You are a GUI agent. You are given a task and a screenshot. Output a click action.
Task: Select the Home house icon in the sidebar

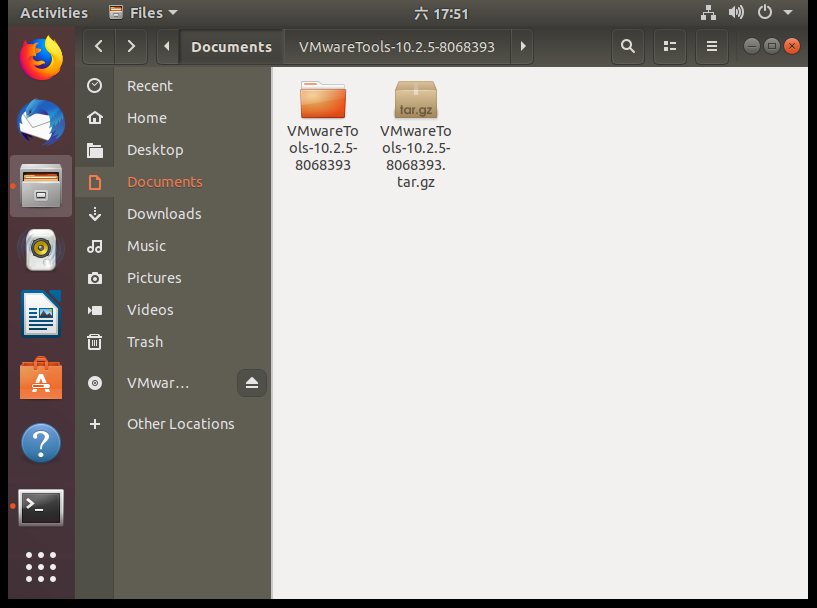coord(95,118)
